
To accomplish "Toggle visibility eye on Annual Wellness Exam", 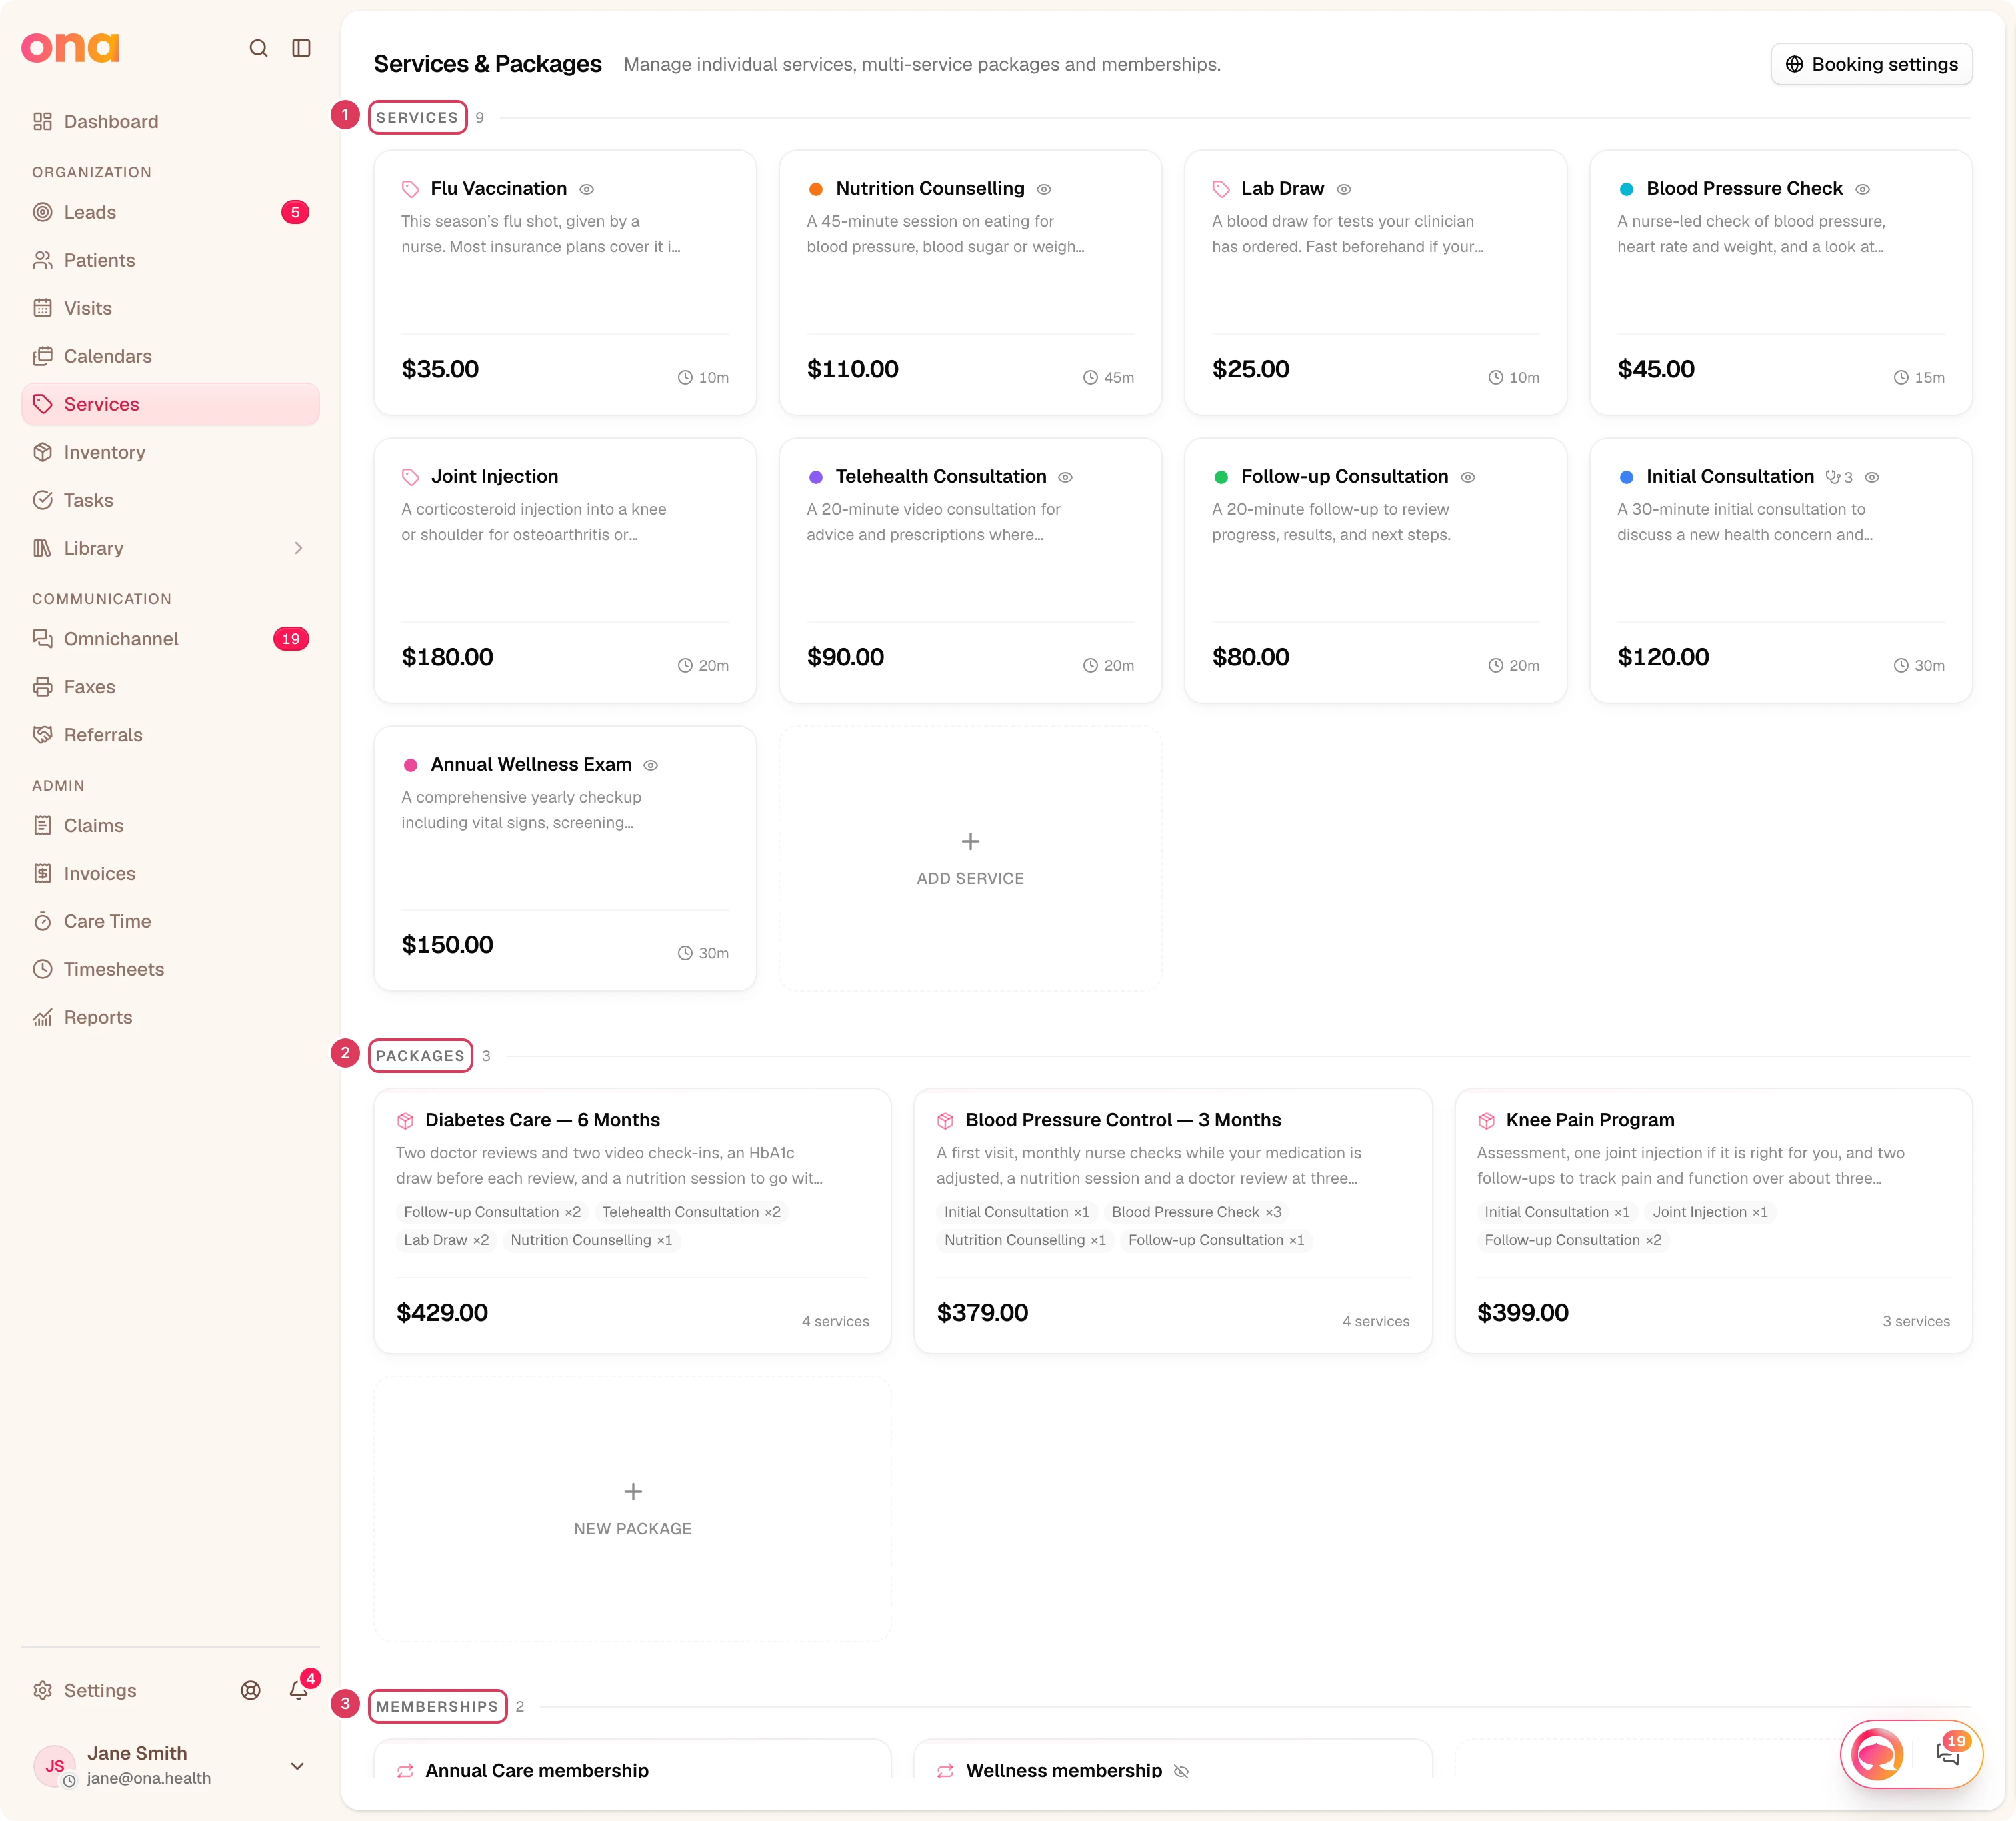I will [651, 765].
